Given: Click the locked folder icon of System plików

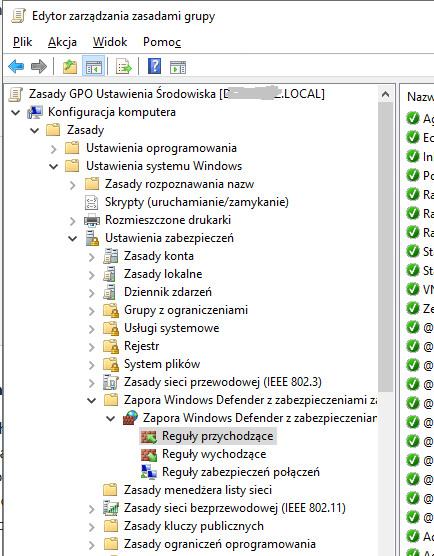Looking at the screenshot, I should (x=111, y=364).
